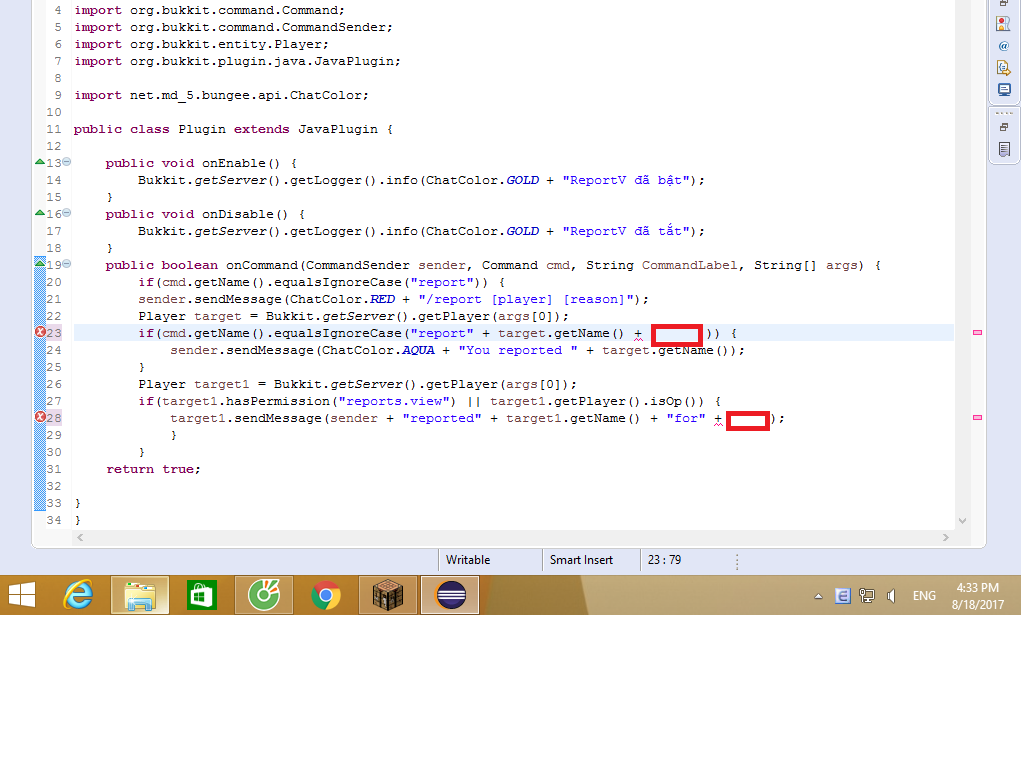Open the Windows Start button
Screen dimensions: 1024x768
click(x=22, y=596)
